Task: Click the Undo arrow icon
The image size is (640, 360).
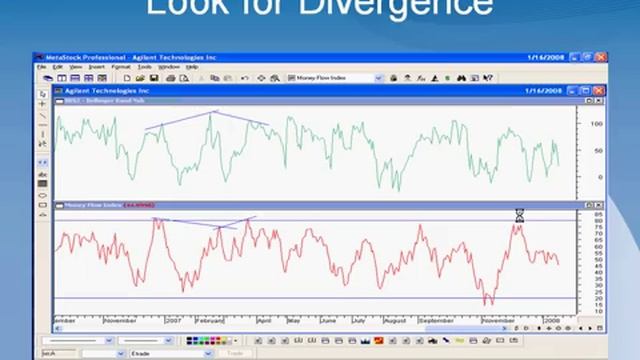Action: pos(245,78)
